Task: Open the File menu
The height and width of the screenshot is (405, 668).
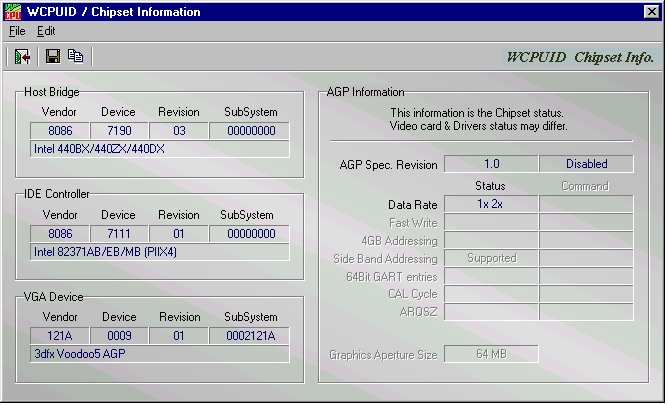Action: [17, 31]
